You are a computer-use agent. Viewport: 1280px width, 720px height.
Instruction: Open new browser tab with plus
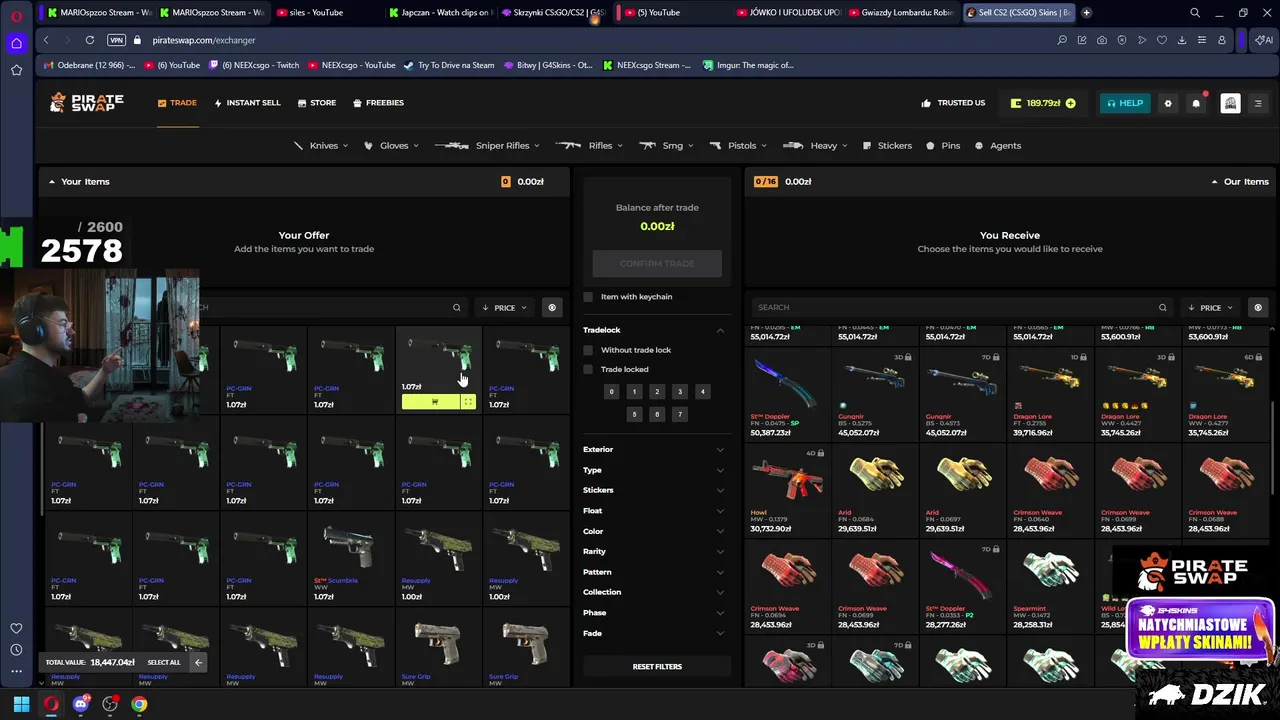click(1086, 12)
